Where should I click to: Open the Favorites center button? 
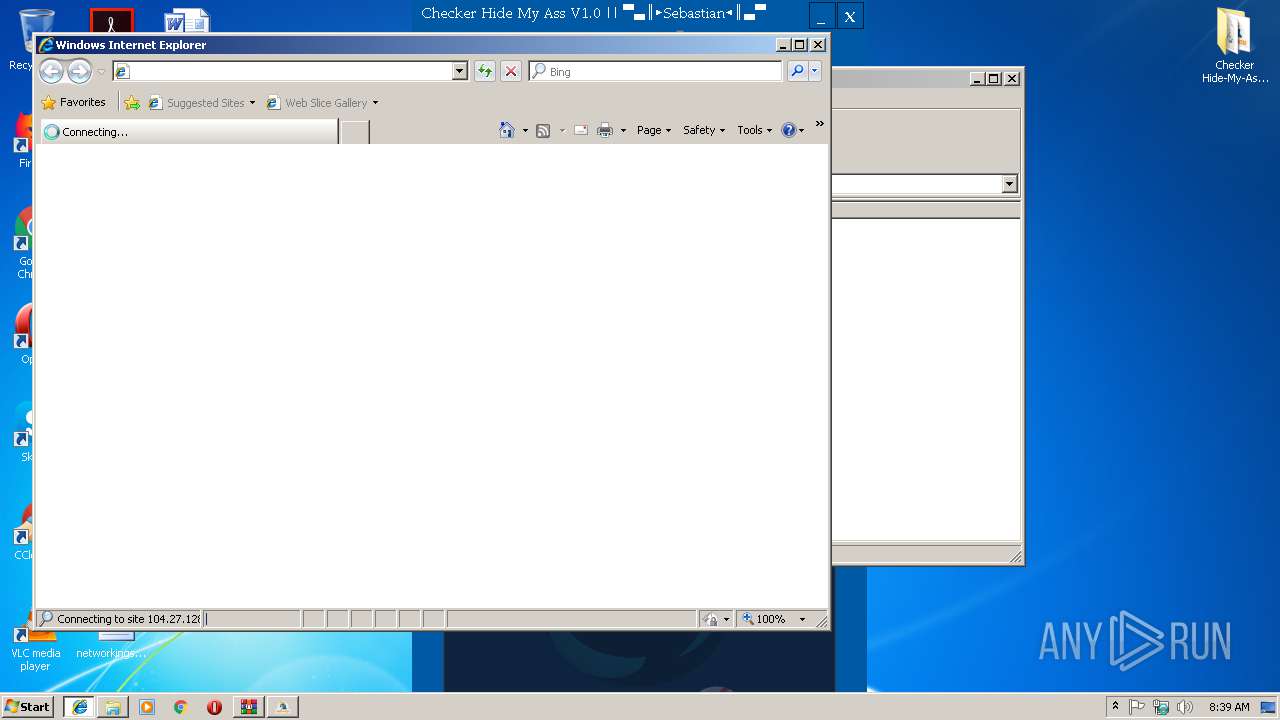[x=73, y=102]
